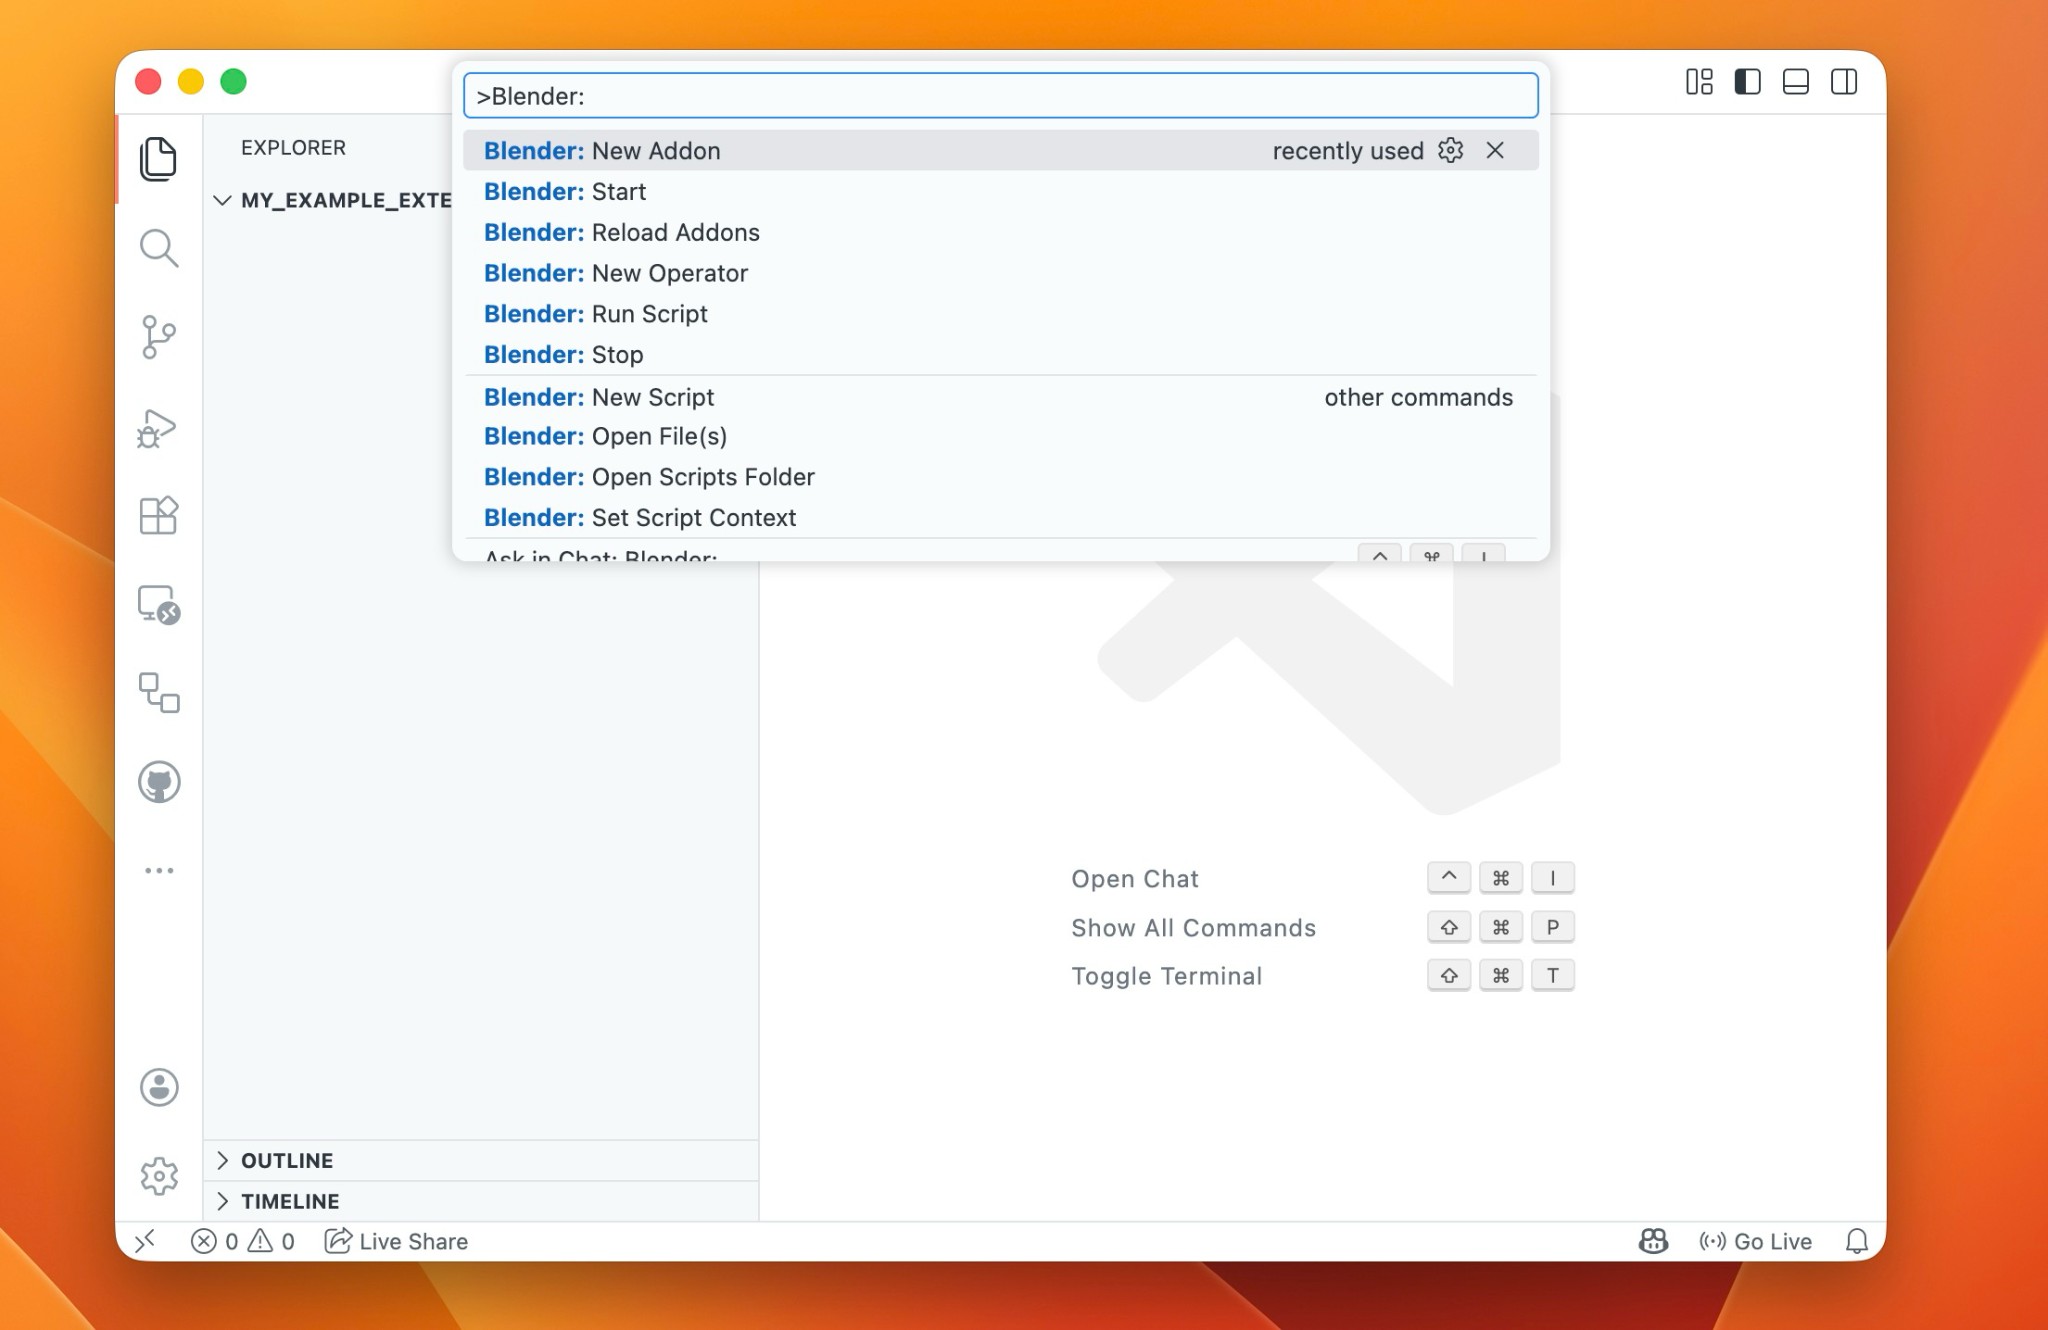Screen dimensions: 2048x1330
Task: Open the Search sidebar icon
Action: [159, 249]
